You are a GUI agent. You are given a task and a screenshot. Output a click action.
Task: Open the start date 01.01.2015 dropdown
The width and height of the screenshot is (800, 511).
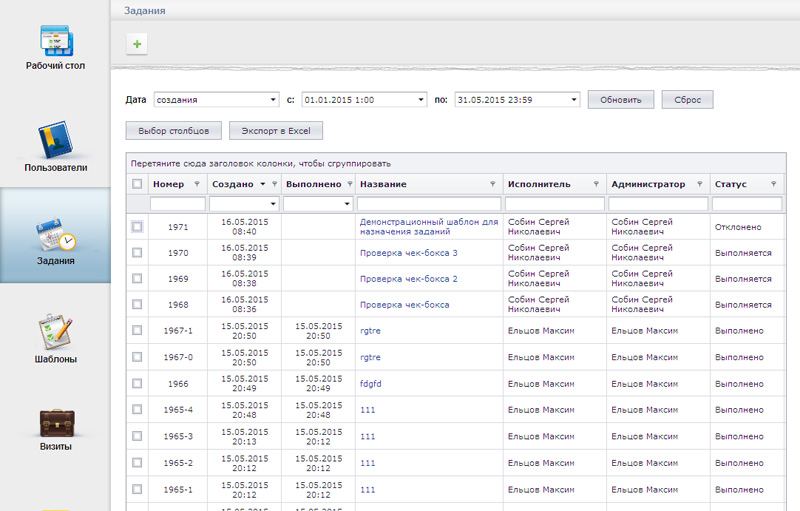tap(421, 99)
